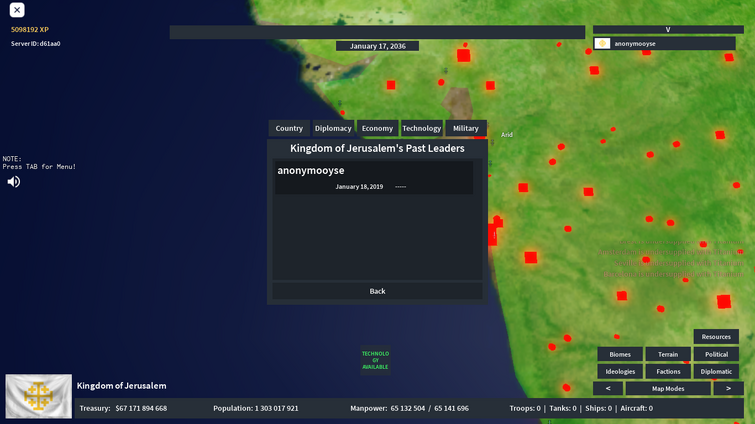The image size is (755, 424).
Task: Select anonymooyse in the player list
Action: [x=664, y=43]
